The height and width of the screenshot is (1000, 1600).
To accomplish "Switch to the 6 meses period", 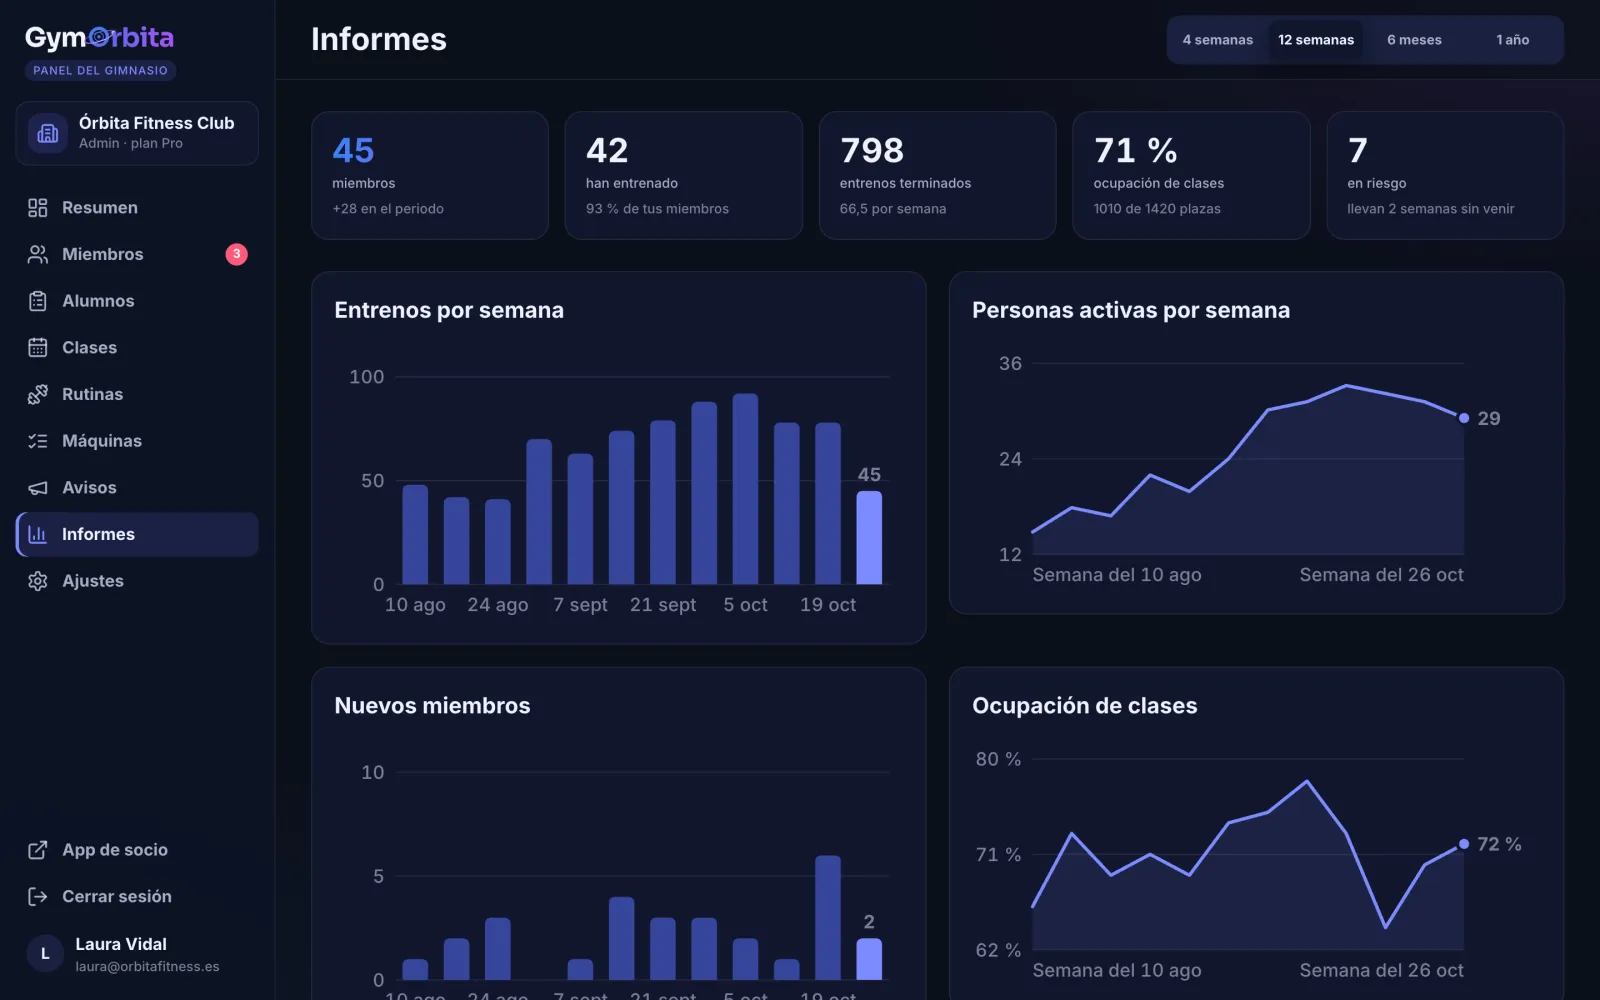I will point(1414,40).
